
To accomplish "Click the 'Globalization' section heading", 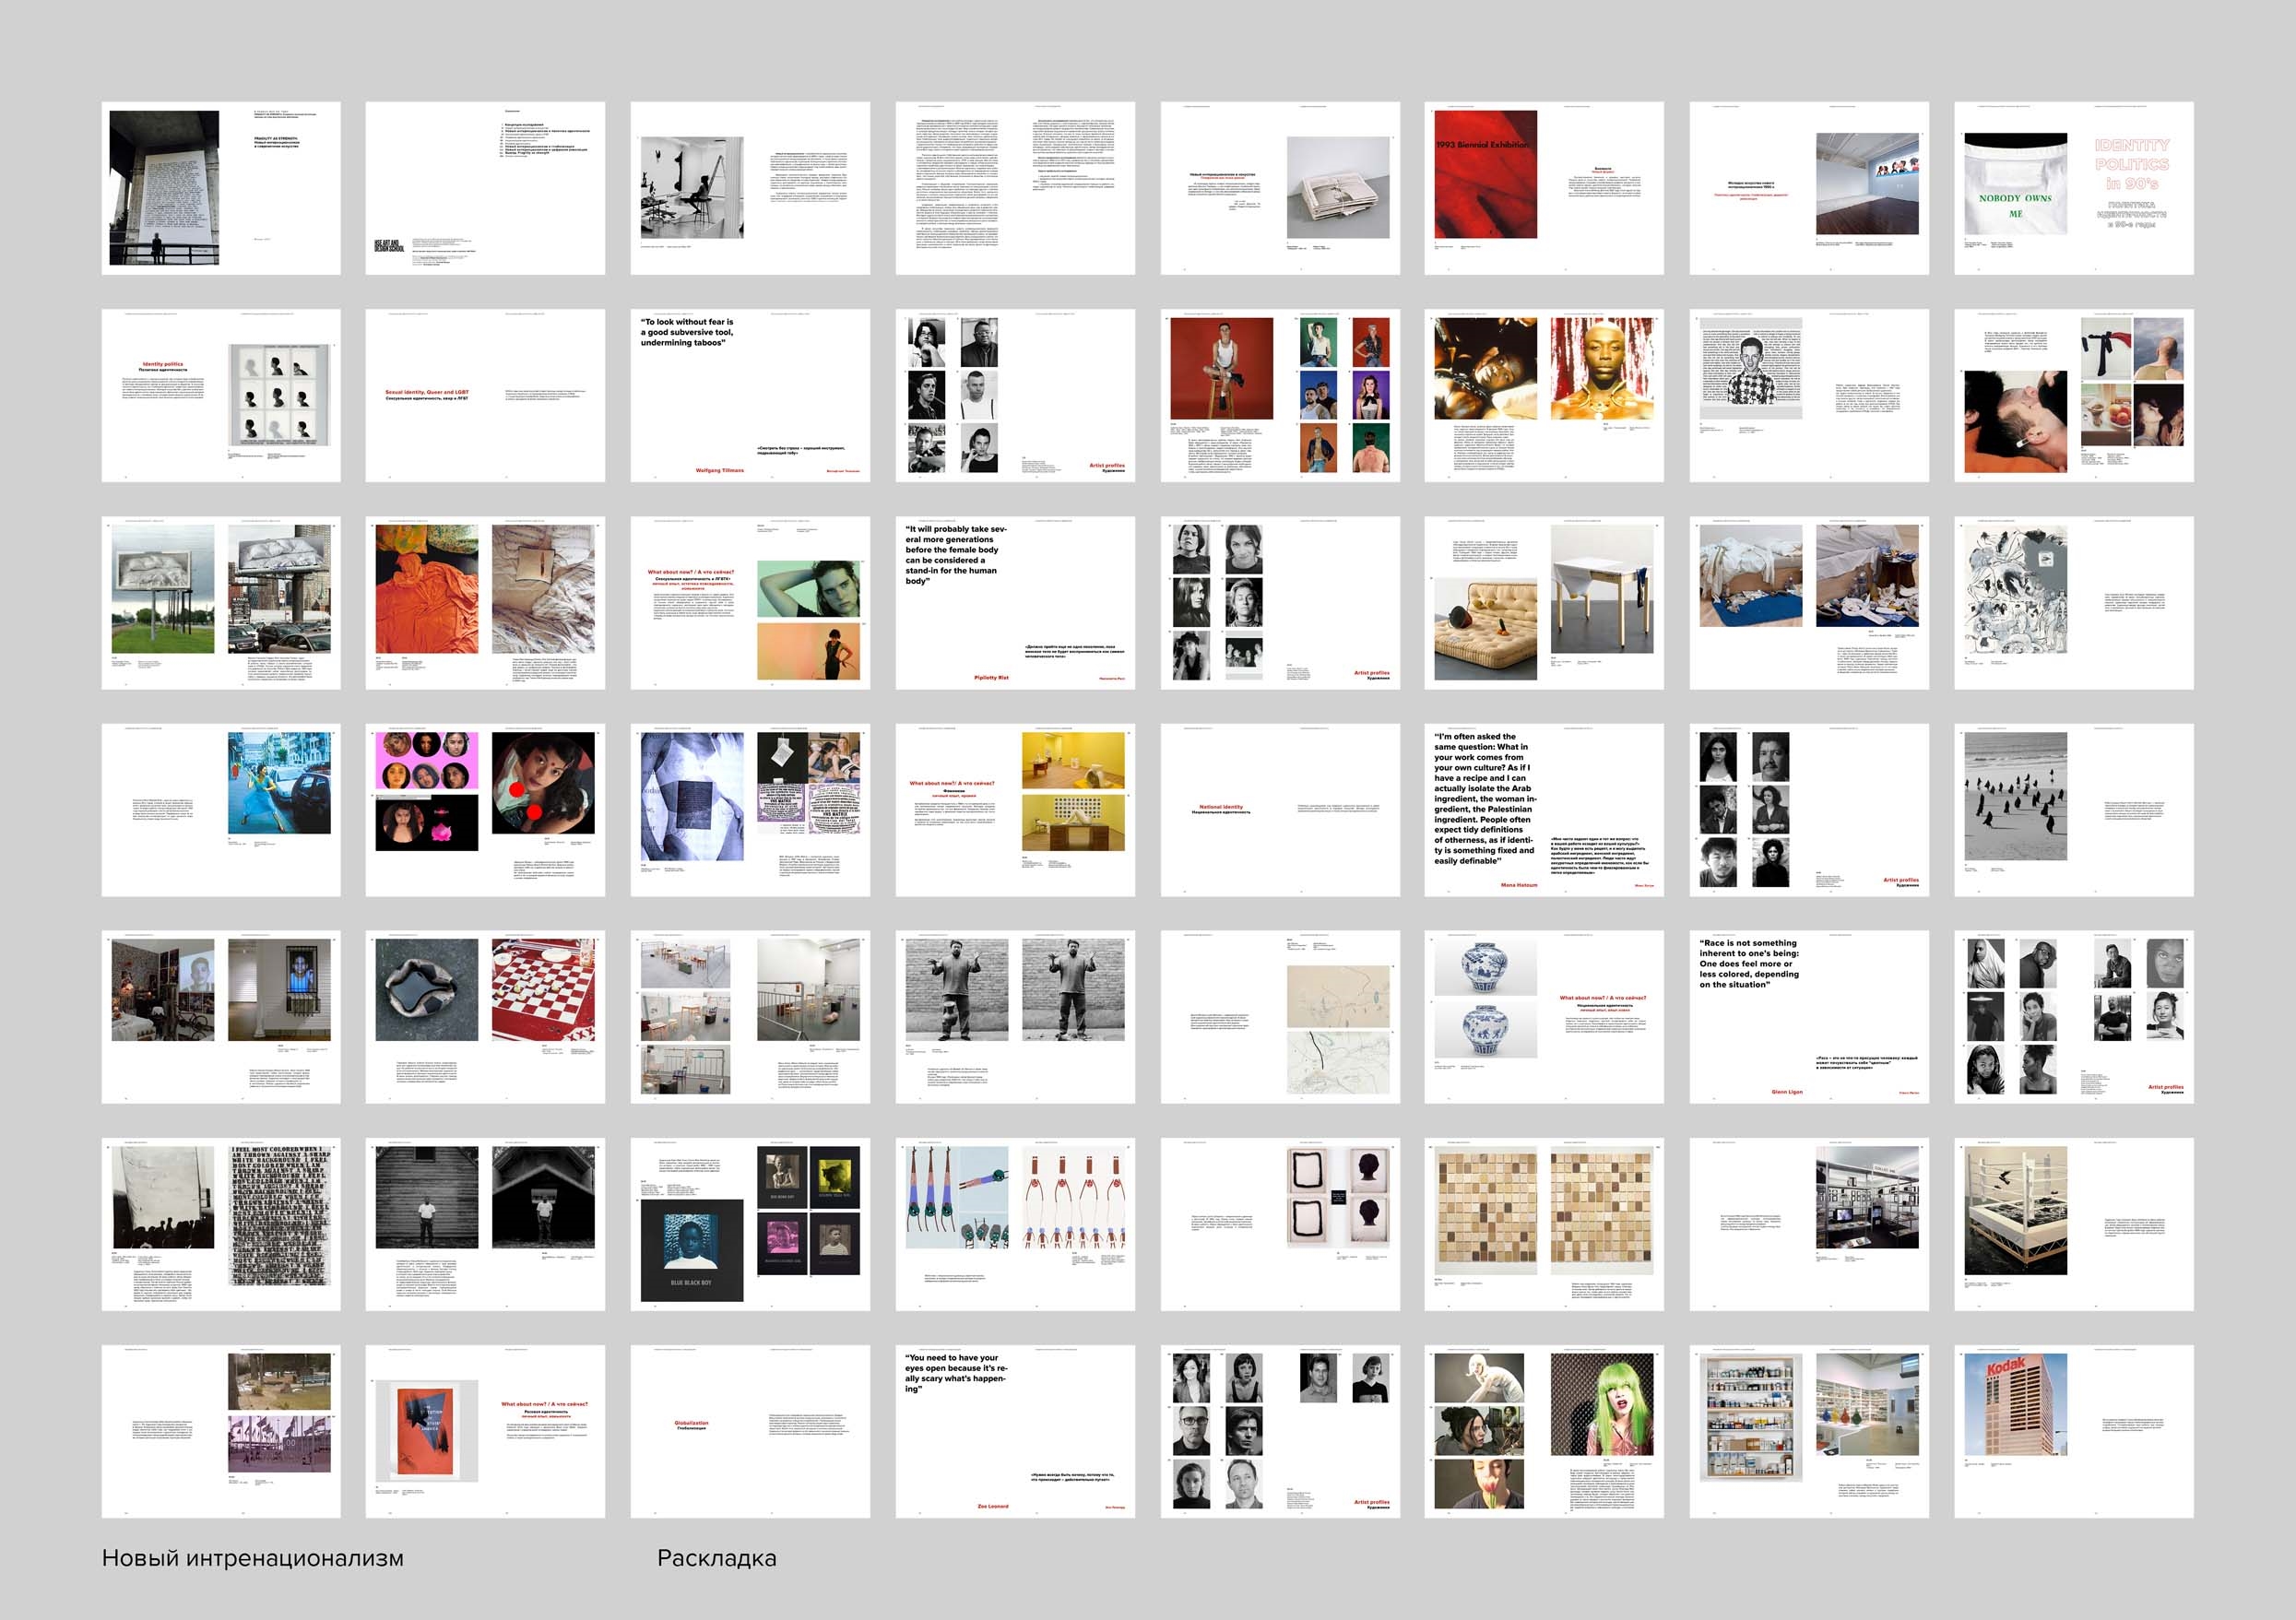I will 691,1422.
